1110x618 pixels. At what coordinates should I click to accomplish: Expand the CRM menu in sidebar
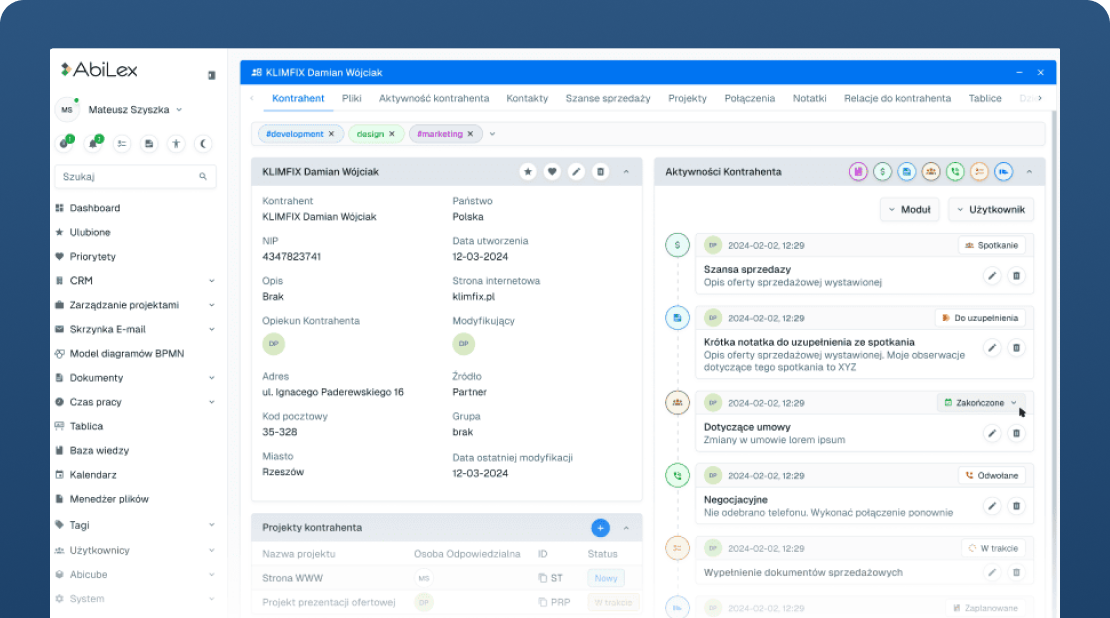pyautogui.click(x=135, y=281)
